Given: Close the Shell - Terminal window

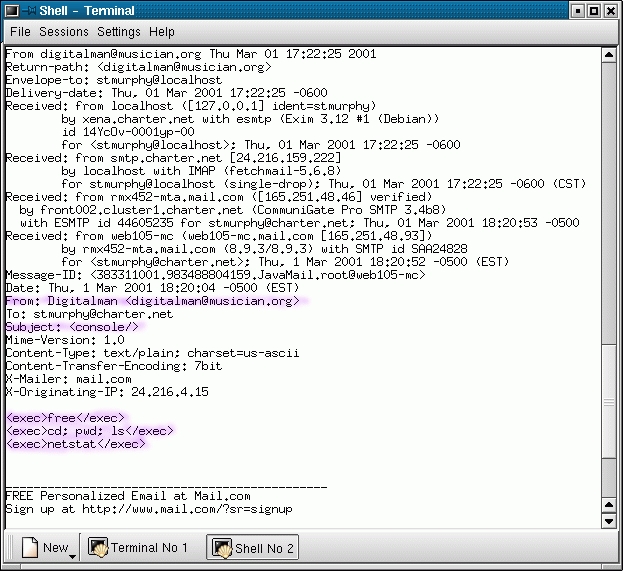Looking at the screenshot, I should [x=610, y=10].
